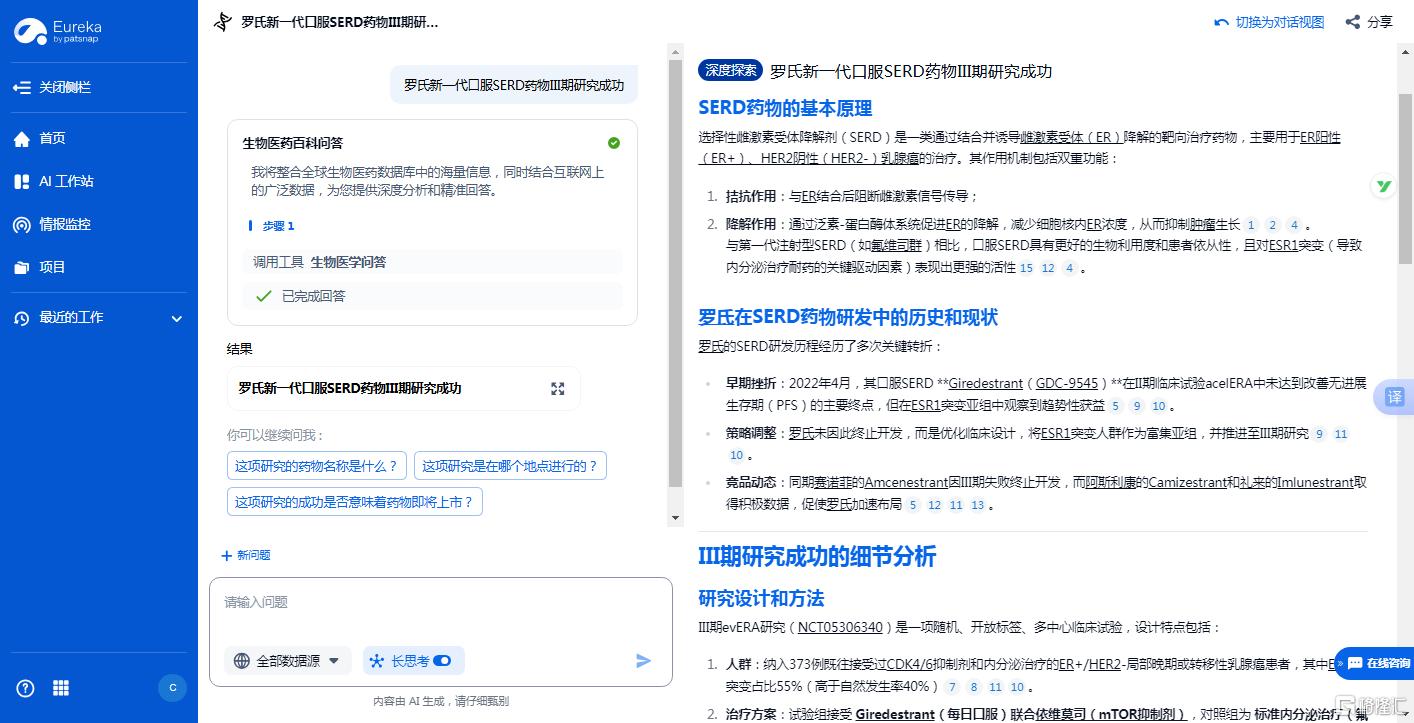Click 切换为对话视图 switch view button
This screenshot has width=1414, height=723.
(1269, 22)
